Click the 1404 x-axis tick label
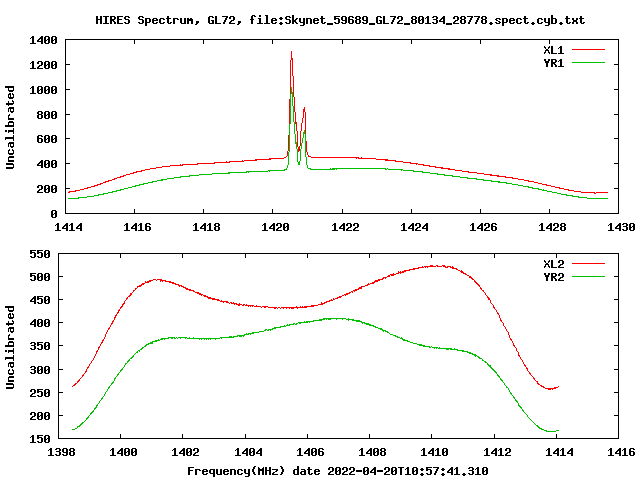640x480 pixels. tap(248, 452)
